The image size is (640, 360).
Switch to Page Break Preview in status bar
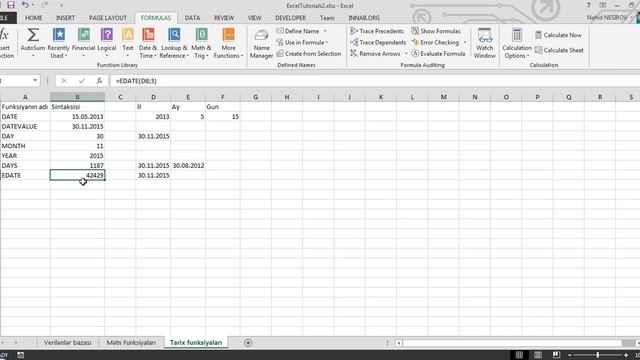coord(556,355)
